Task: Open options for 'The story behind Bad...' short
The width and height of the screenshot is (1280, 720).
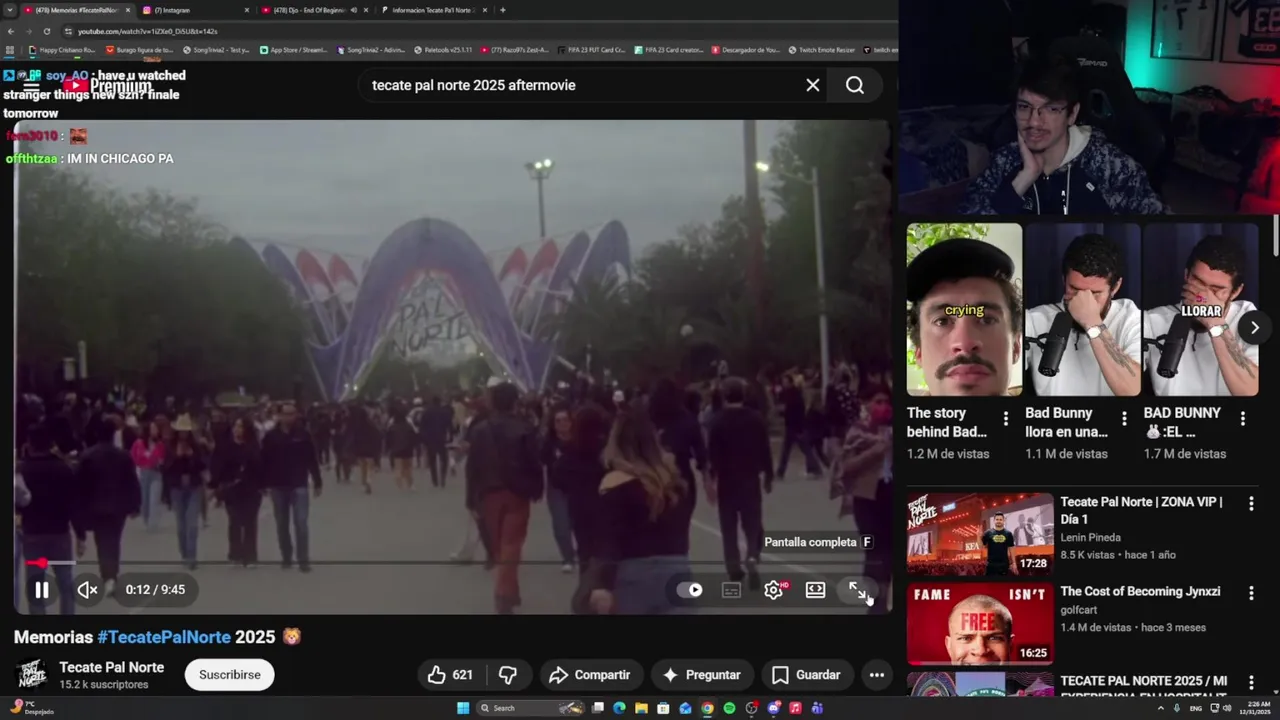Action: pos(1006,419)
